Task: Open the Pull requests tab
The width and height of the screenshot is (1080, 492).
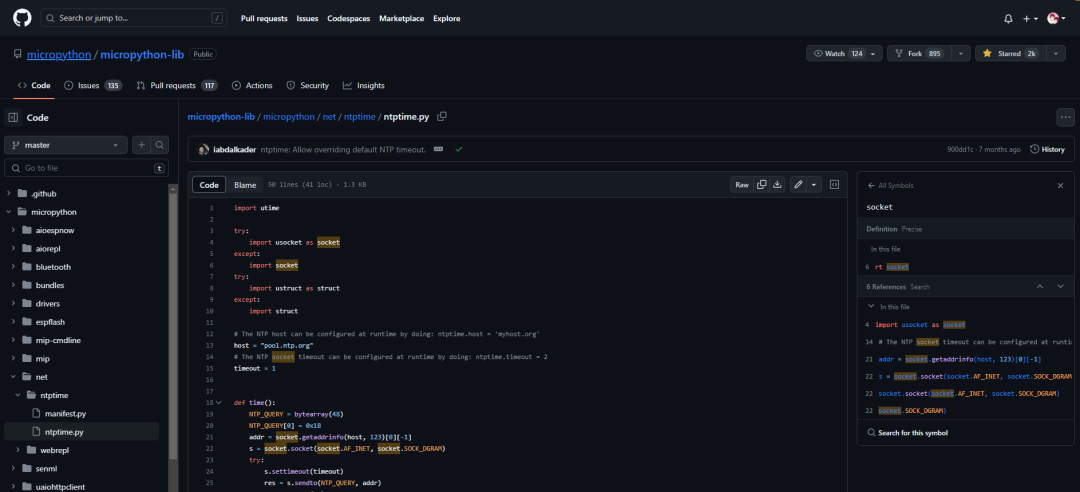Action: point(176,86)
